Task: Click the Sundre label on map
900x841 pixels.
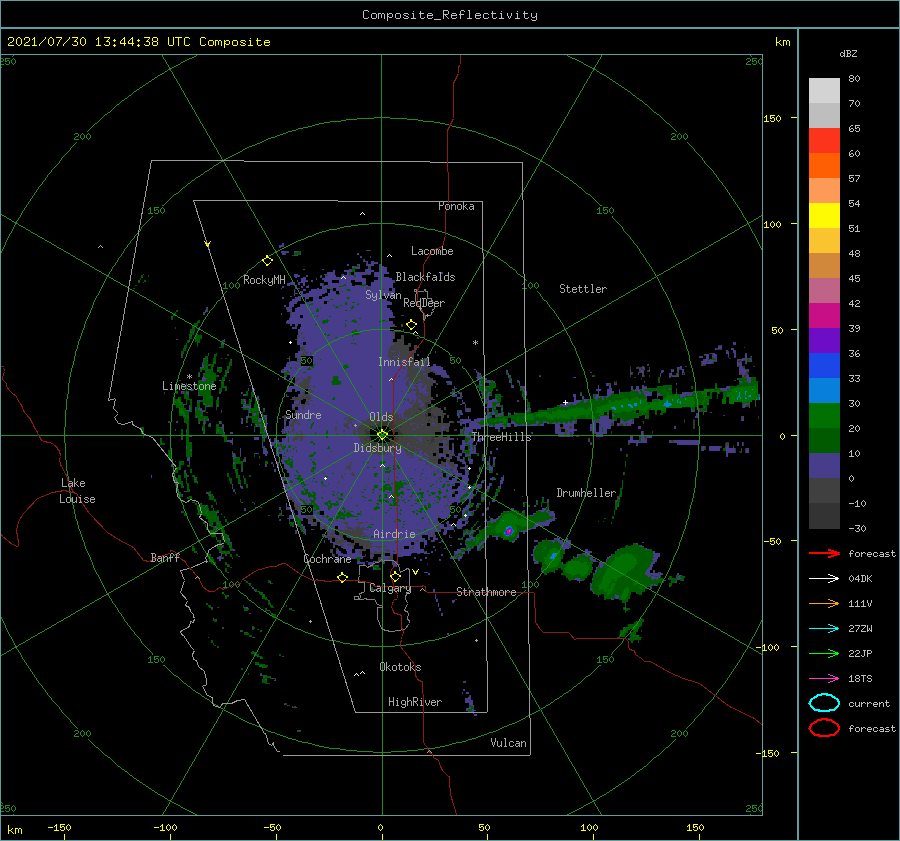Action: [x=303, y=414]
